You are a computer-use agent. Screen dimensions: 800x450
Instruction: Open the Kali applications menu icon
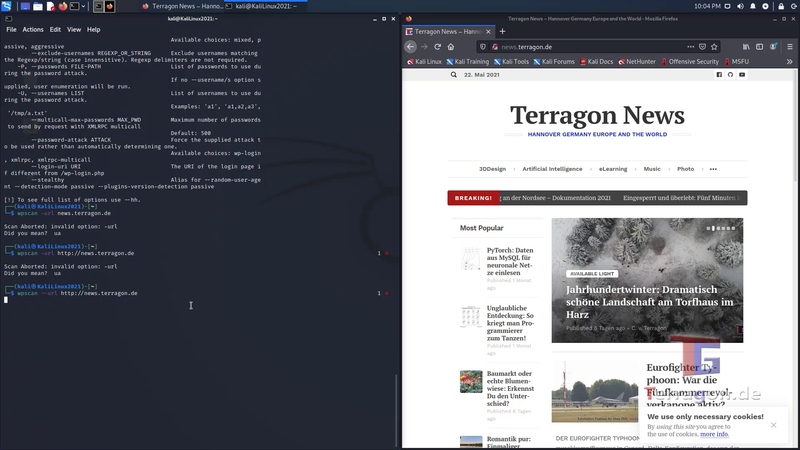click(6, 6)
